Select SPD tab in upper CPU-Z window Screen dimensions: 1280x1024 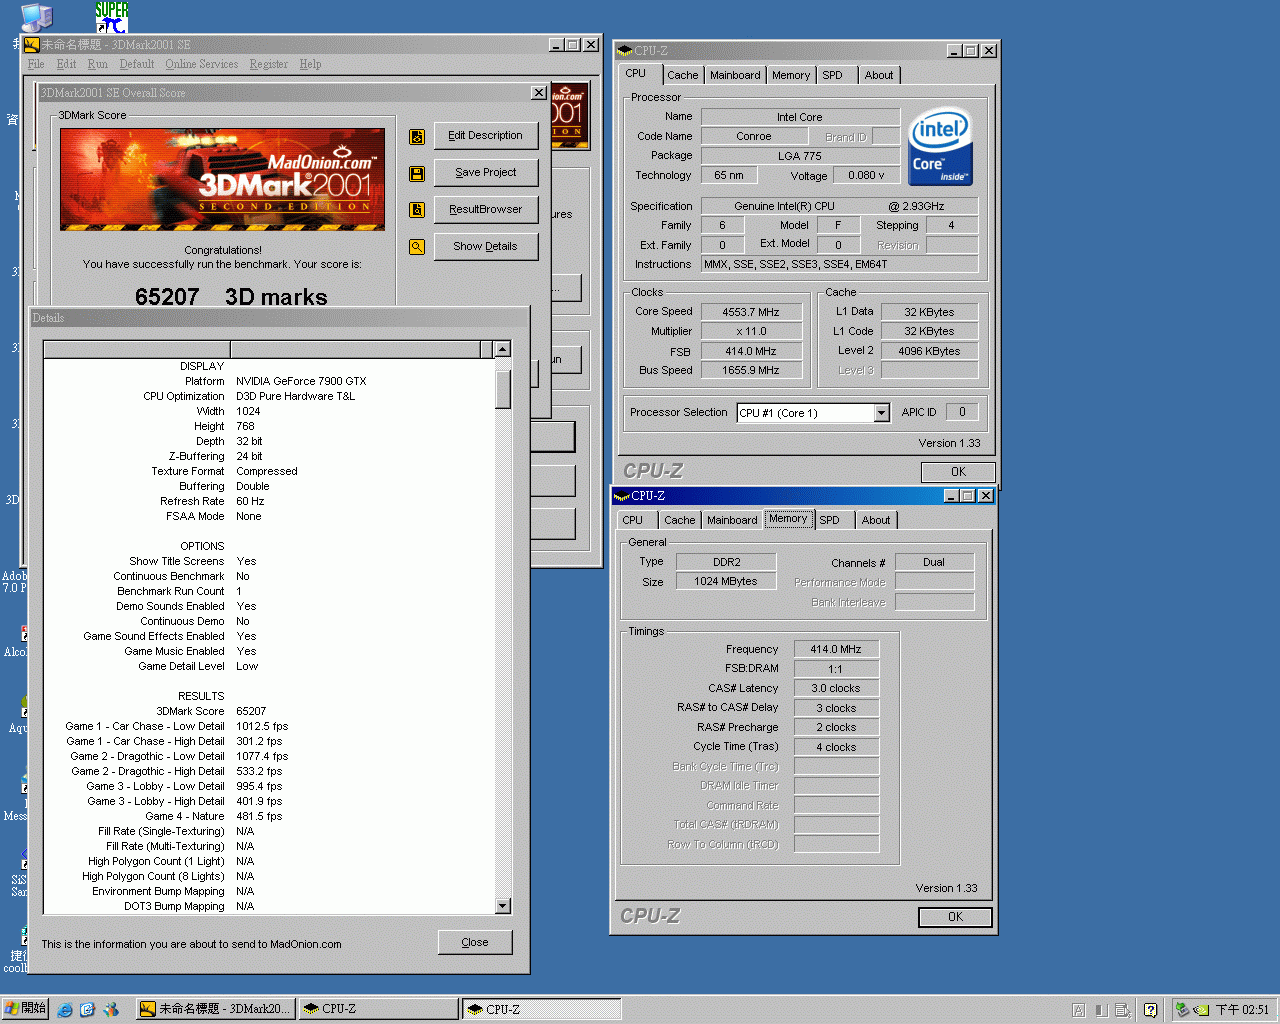832,75
